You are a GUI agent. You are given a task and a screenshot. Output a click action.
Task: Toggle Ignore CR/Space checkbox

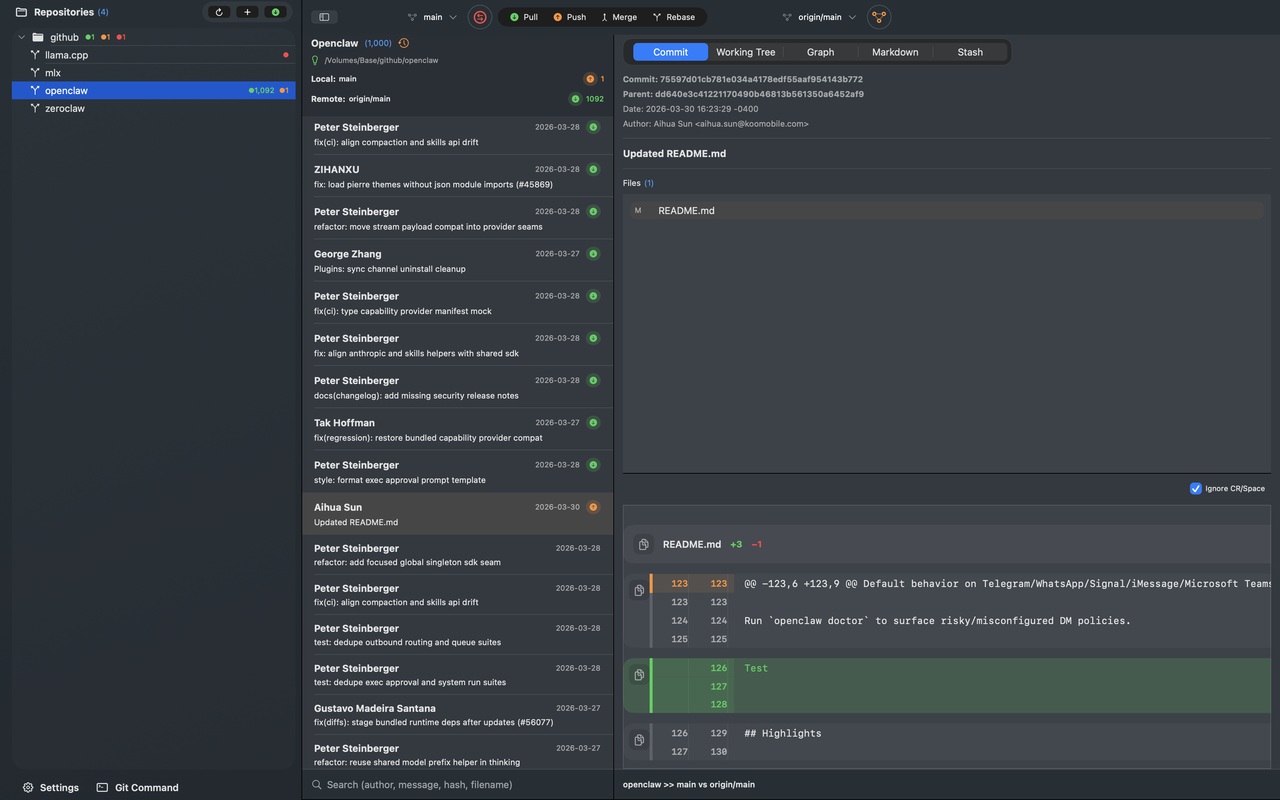[x=1195, y=488]
